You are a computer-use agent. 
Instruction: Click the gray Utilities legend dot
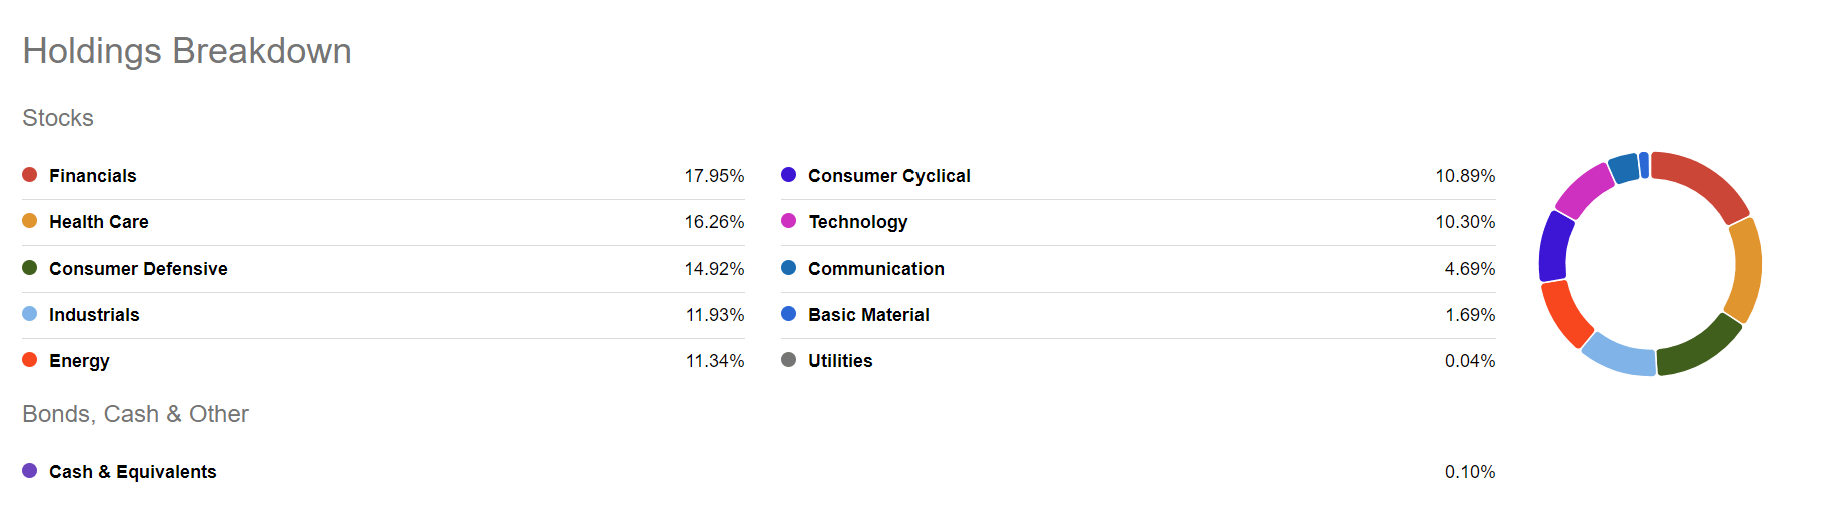tap(789, 360)
